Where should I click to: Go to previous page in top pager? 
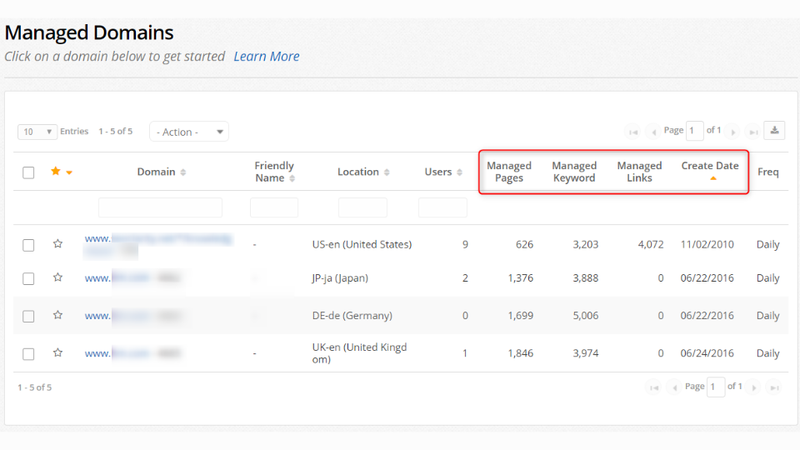[x=653, y=132]
